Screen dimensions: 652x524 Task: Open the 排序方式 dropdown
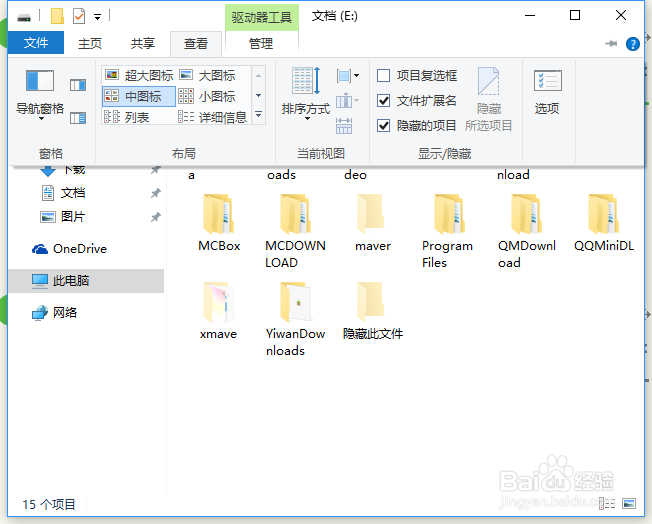pyautogui.click(x=306, y=94)
